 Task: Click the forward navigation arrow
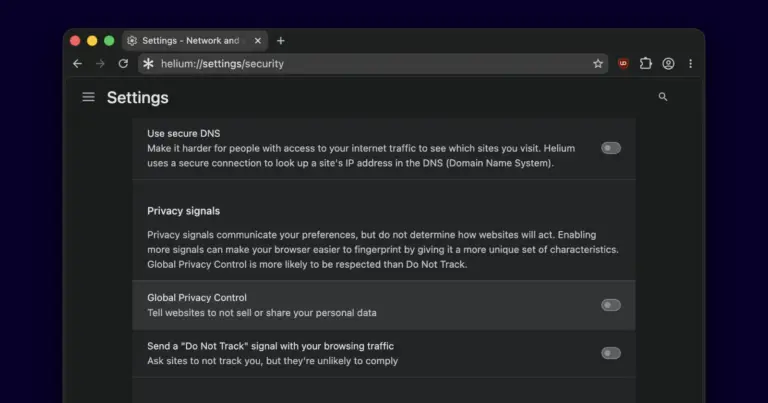(x=100, y=64)
